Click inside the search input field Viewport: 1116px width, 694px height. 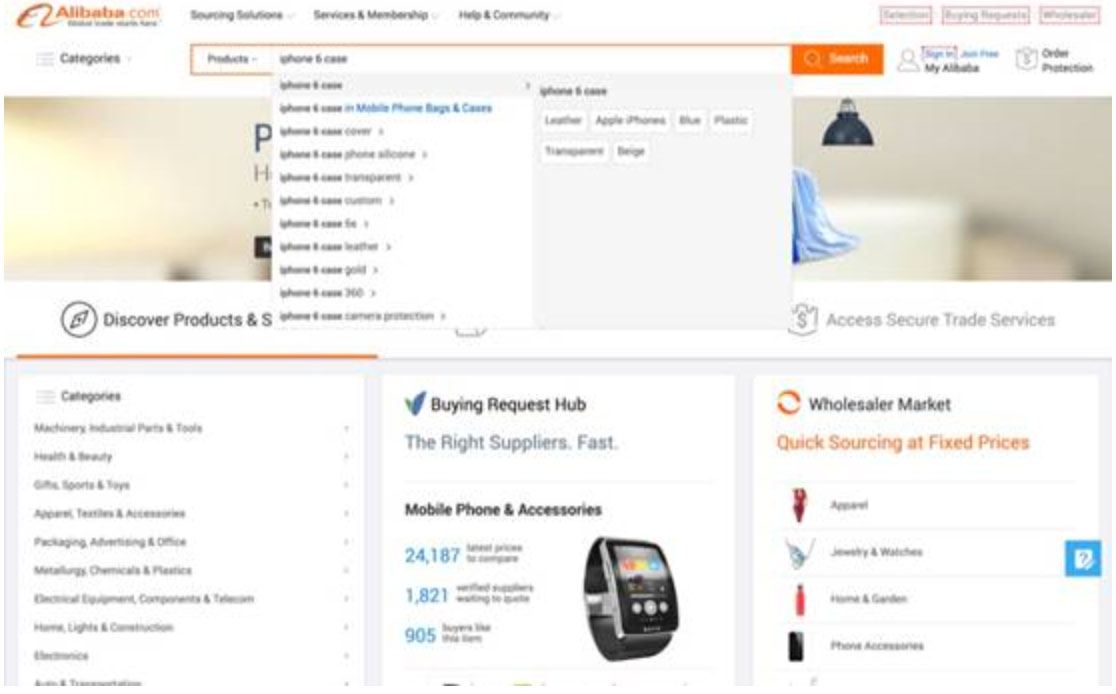tap(532, 59)
